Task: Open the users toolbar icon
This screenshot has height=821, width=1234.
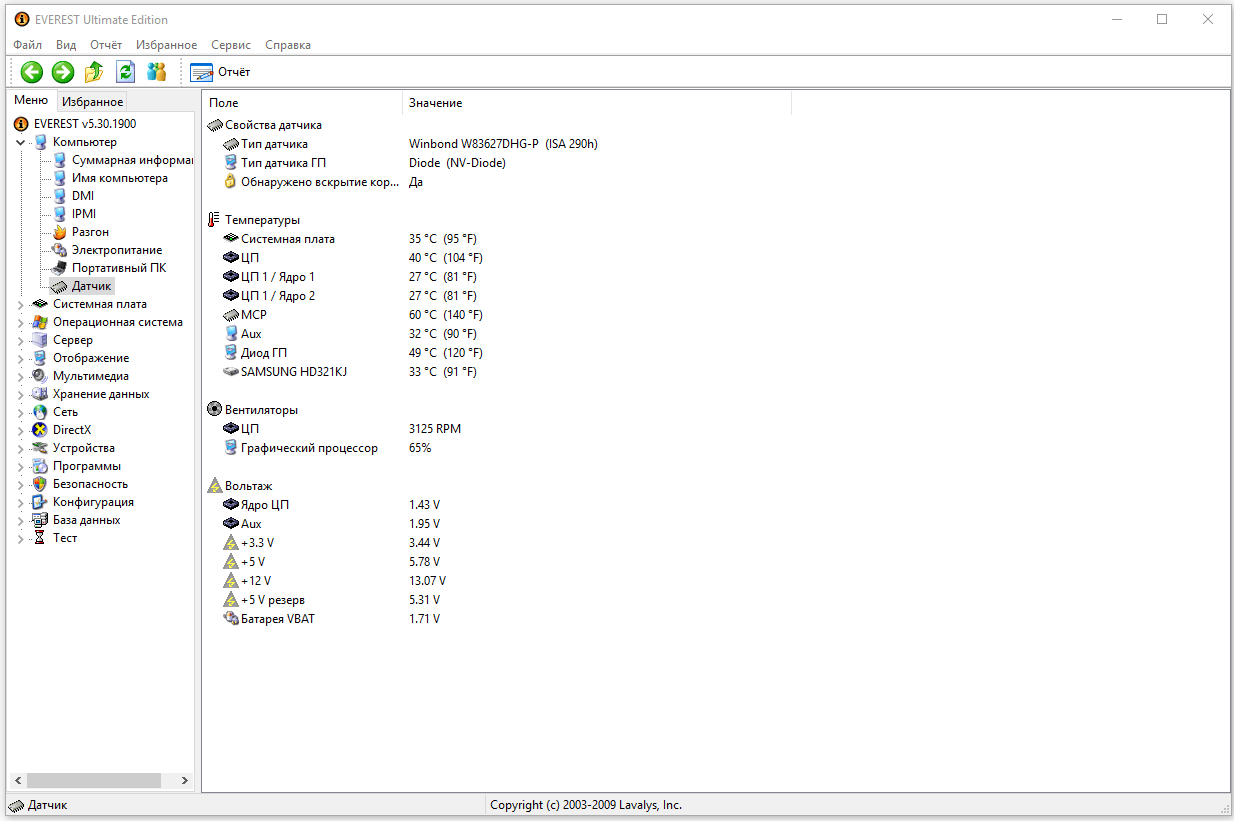Action: tap(156, 72)
